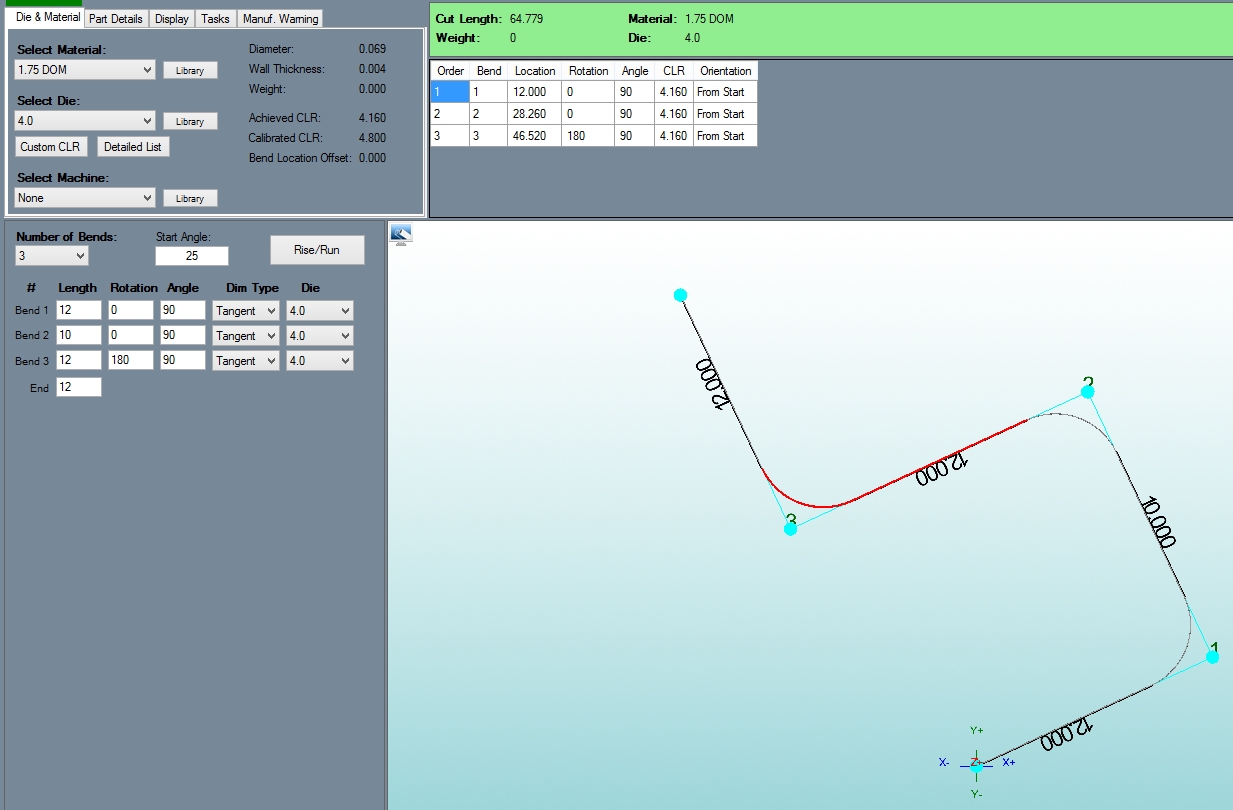Click the Orientation column header
Viewport: 1233px width, 810px height.
[725, 71]
